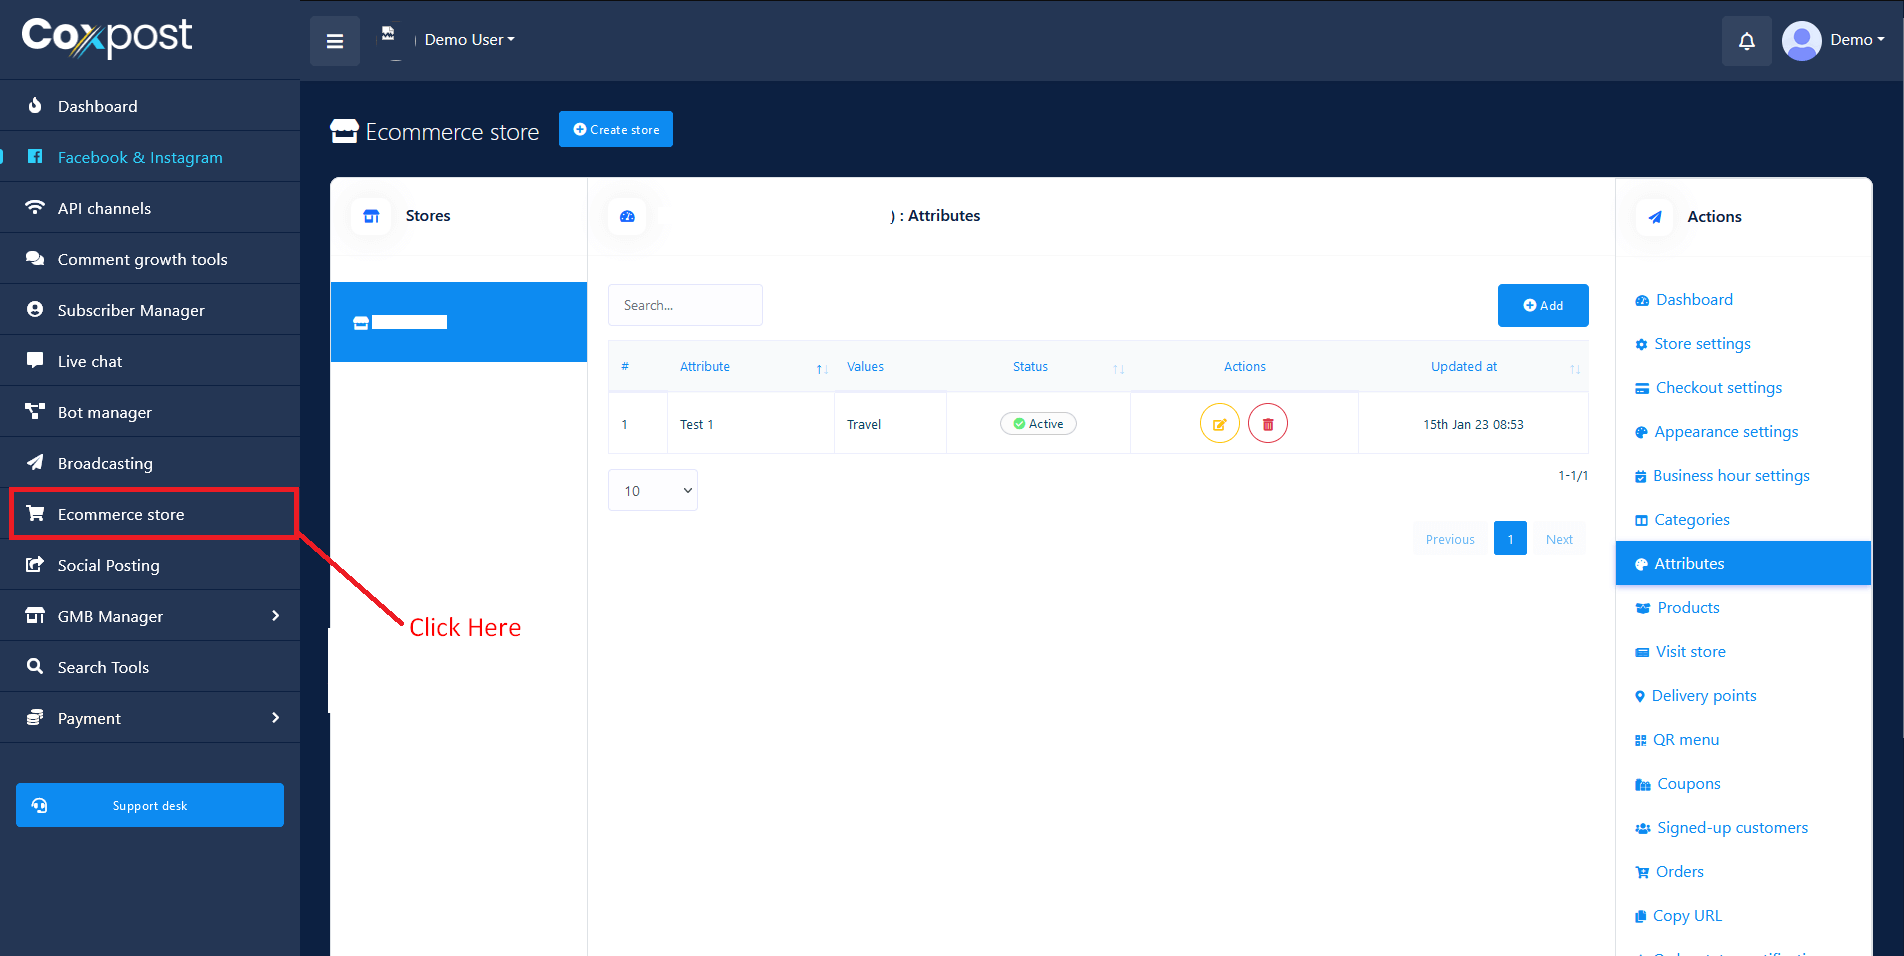Click the Stores panel shop icon
1904x956 pixels.
(x=371, y=216)
